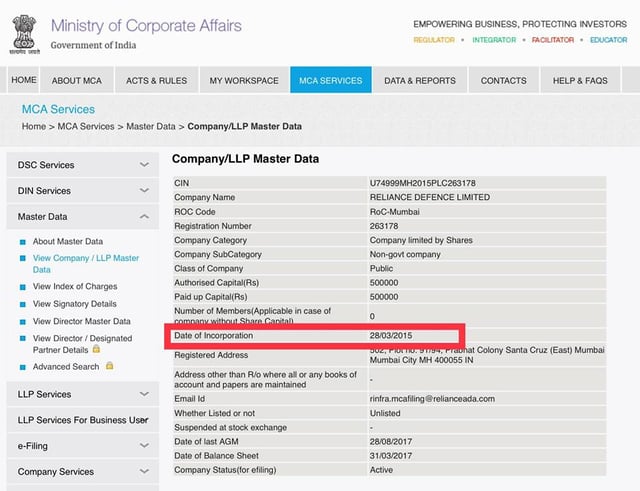This screenshot has width=640, height=491.
Task: Expand the DSC Services section chevron
Action: (x=144, y=165)
